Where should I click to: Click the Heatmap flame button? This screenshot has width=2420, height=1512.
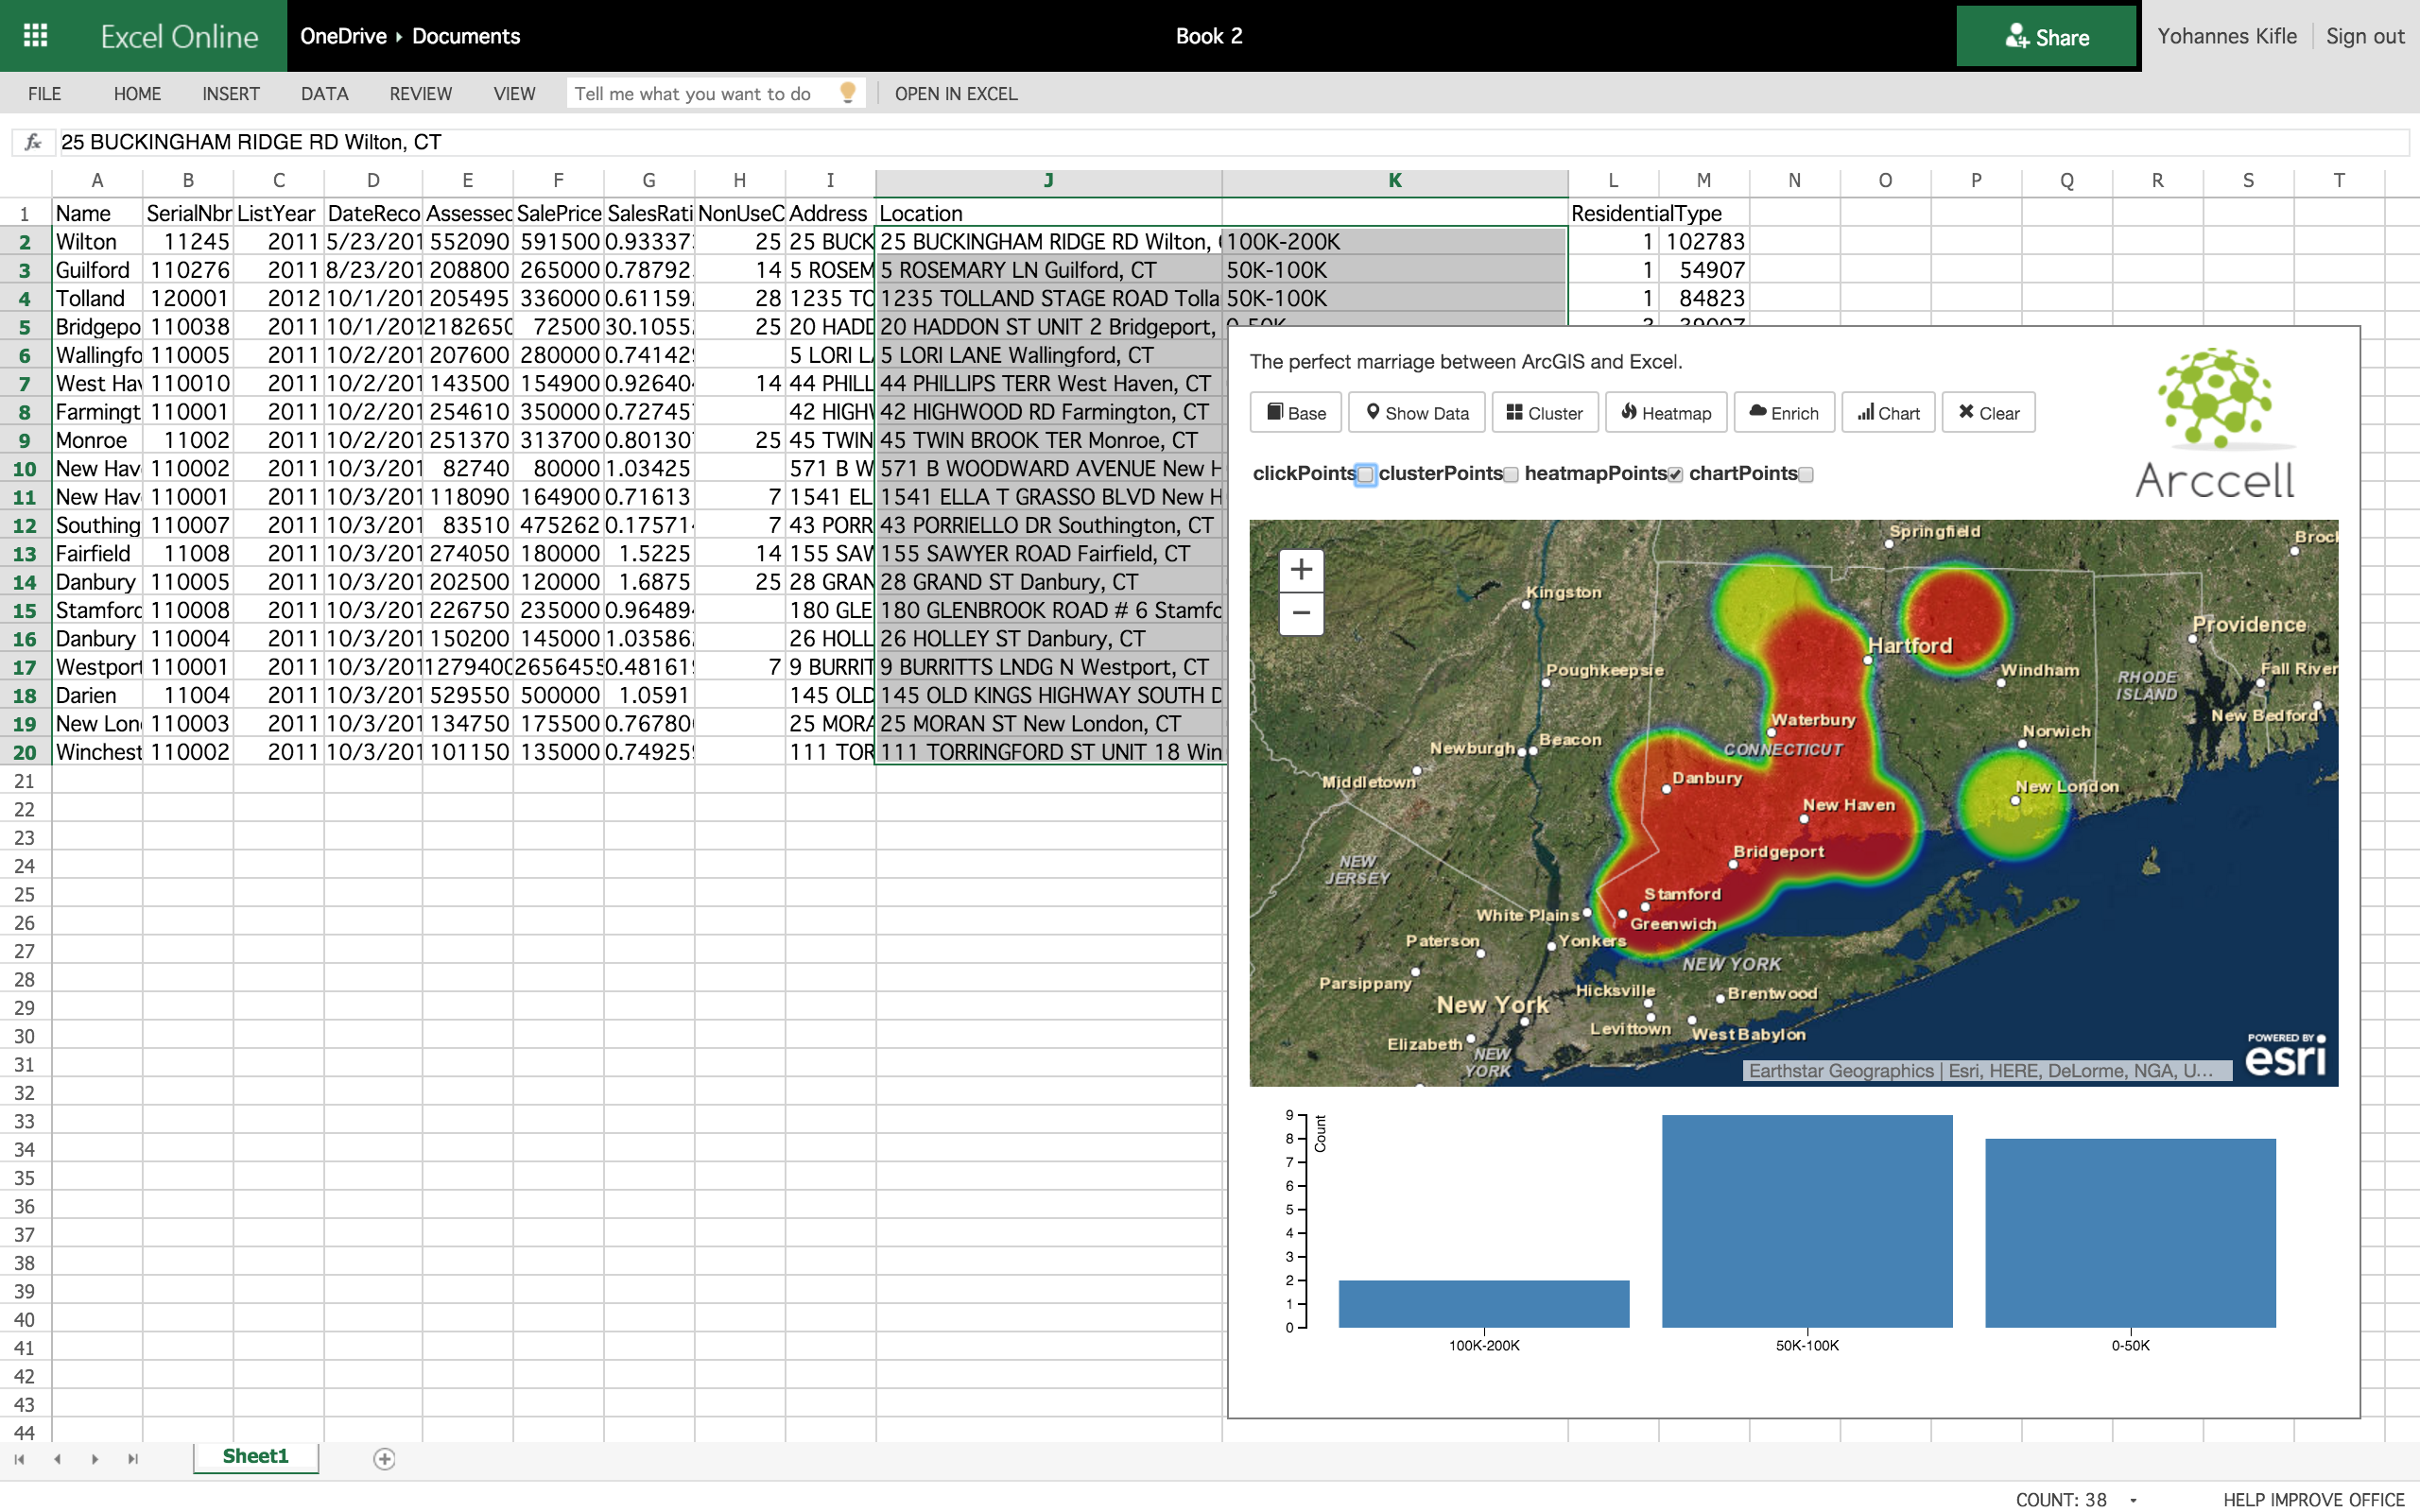pyautogui.click(x=1665, y=413)
